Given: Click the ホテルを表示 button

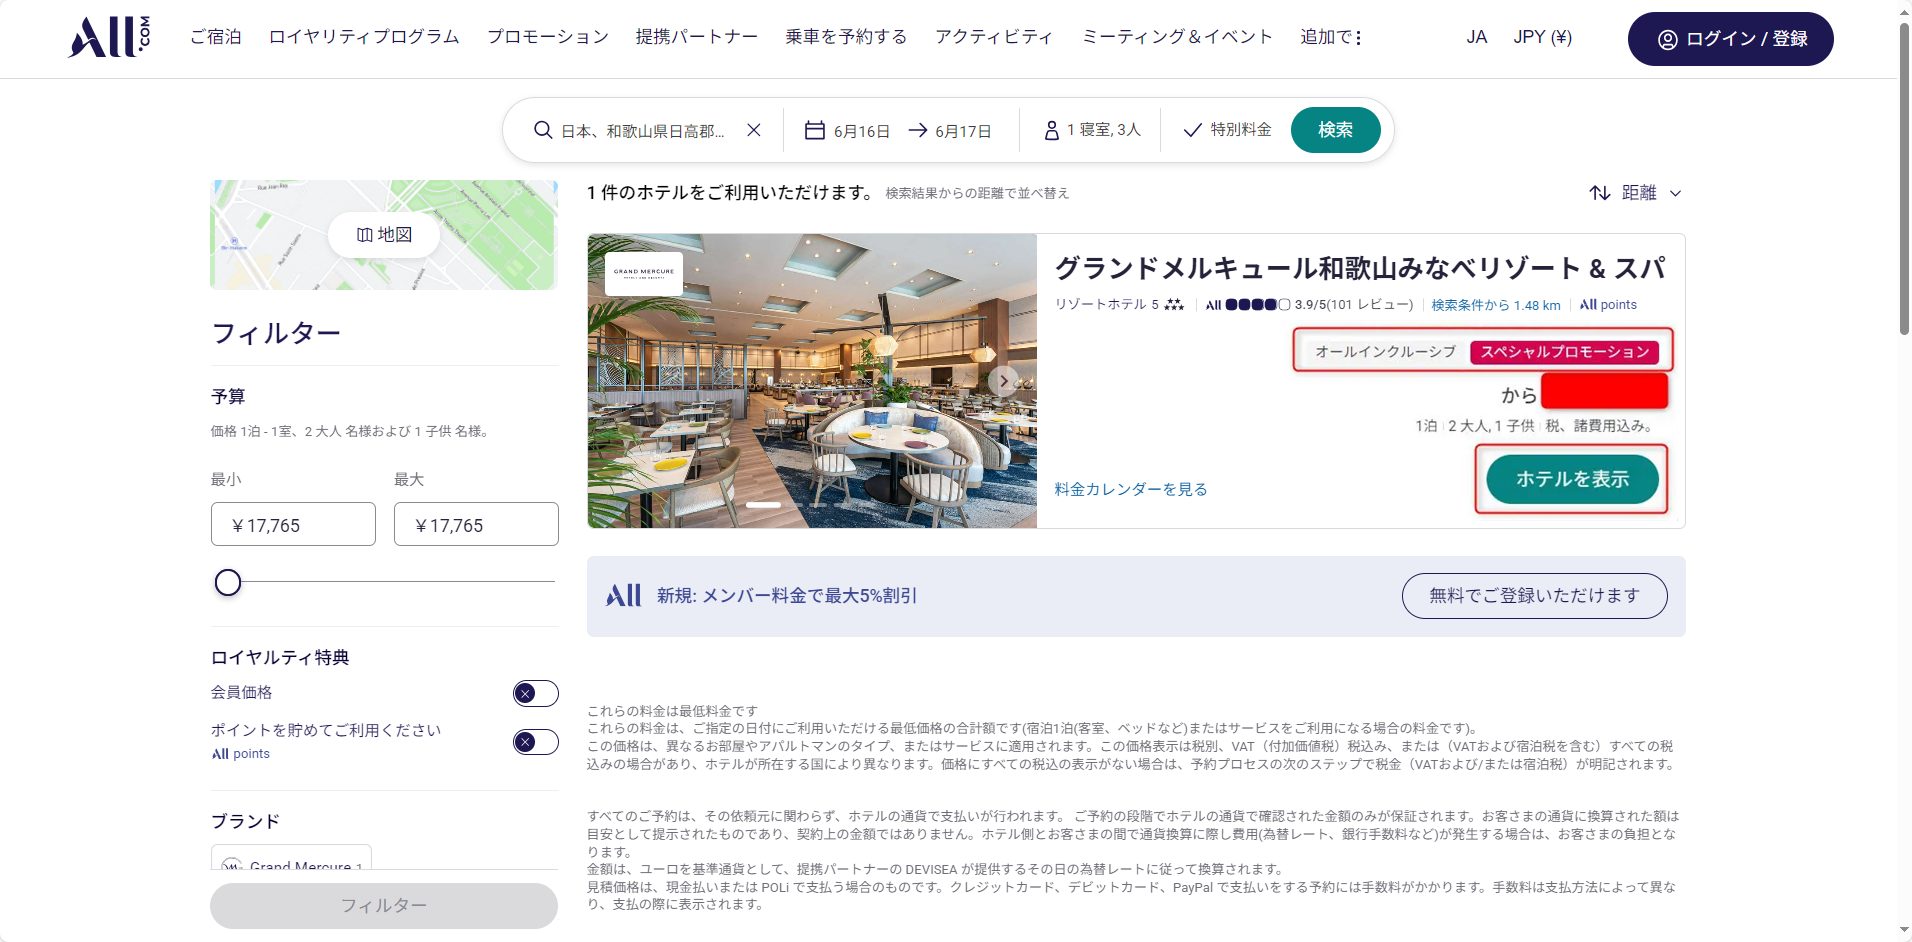Looking at the screenshot, I should tap(1572, 479).
